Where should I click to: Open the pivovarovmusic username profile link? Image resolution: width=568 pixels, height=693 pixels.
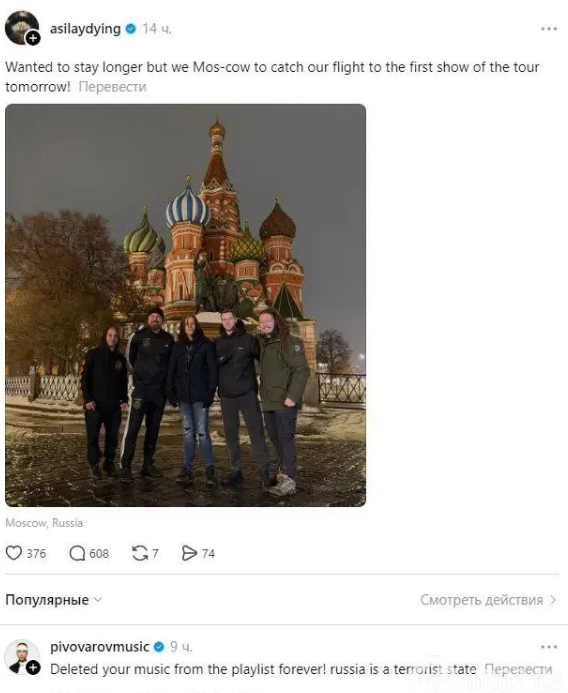[99, 647]
